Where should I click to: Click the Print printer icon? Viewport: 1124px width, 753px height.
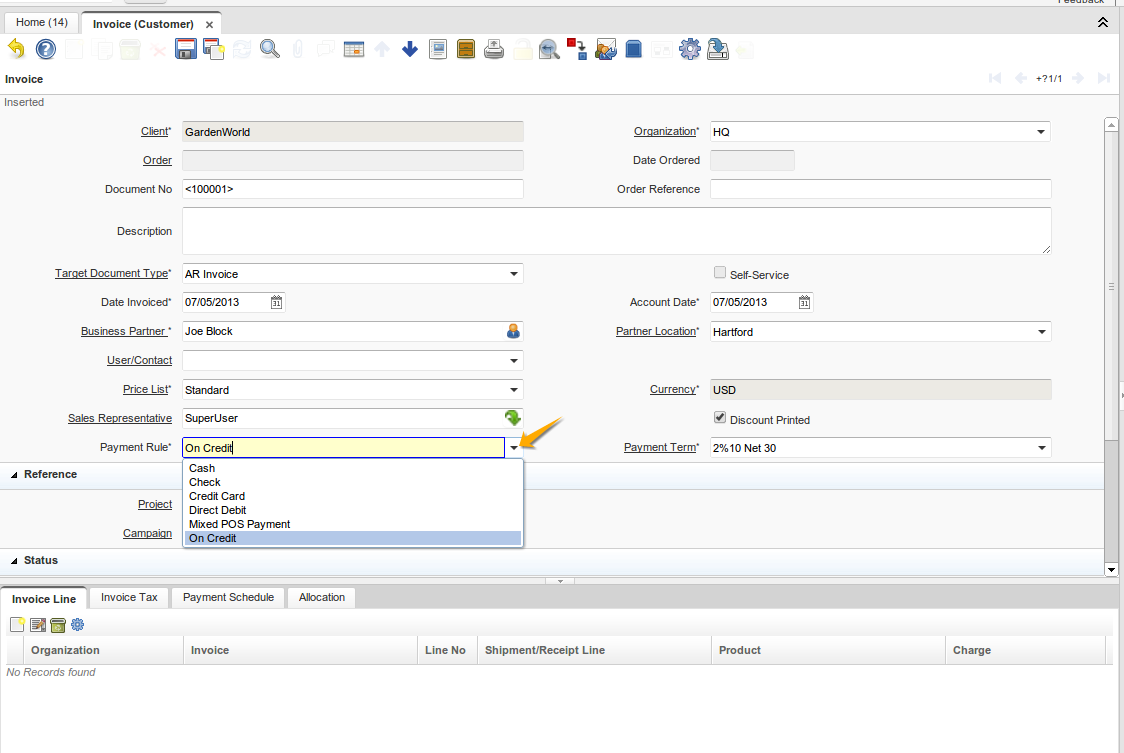pyautogui.click(x=494, y=49)
